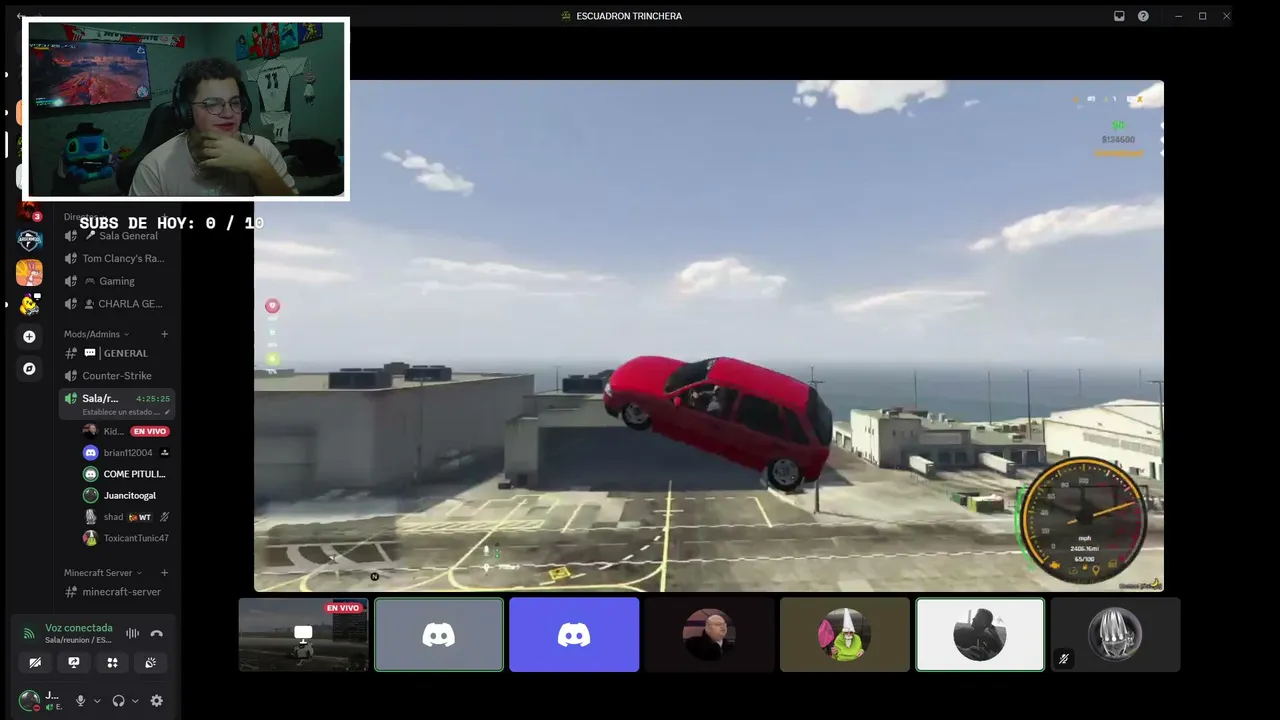This screenshot has height=720, width=1280.
Task: Create a channel in the Minecraft Server category
Action: (165, 573)
